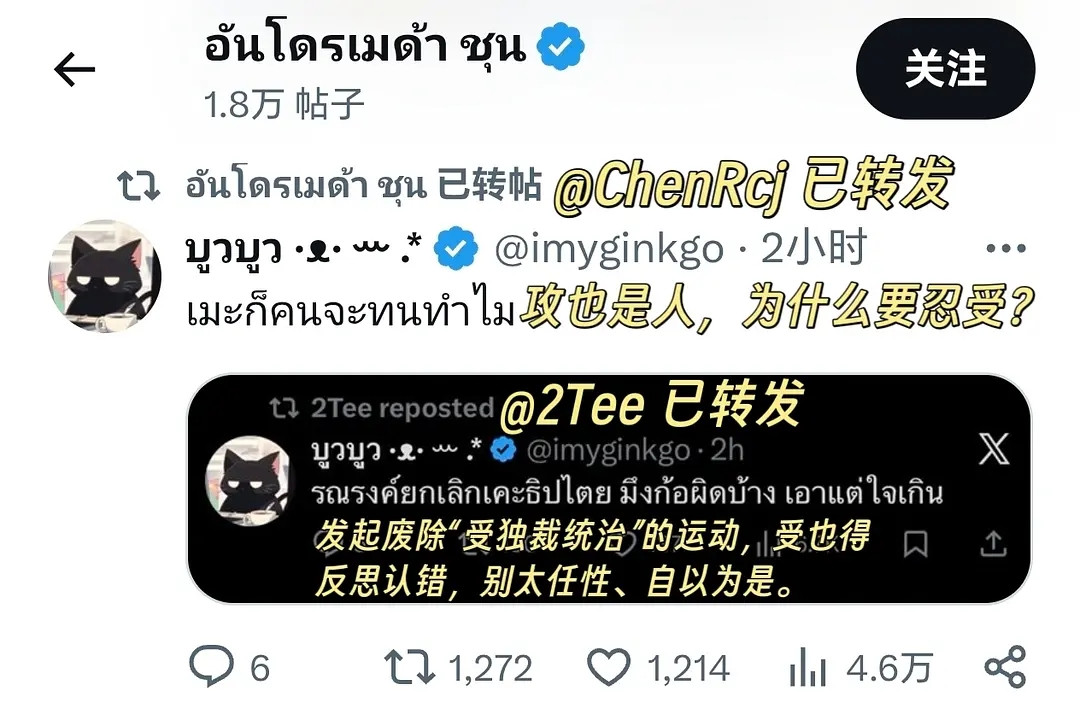Click verified badge next to บูวบูว name

pos(455,249)
